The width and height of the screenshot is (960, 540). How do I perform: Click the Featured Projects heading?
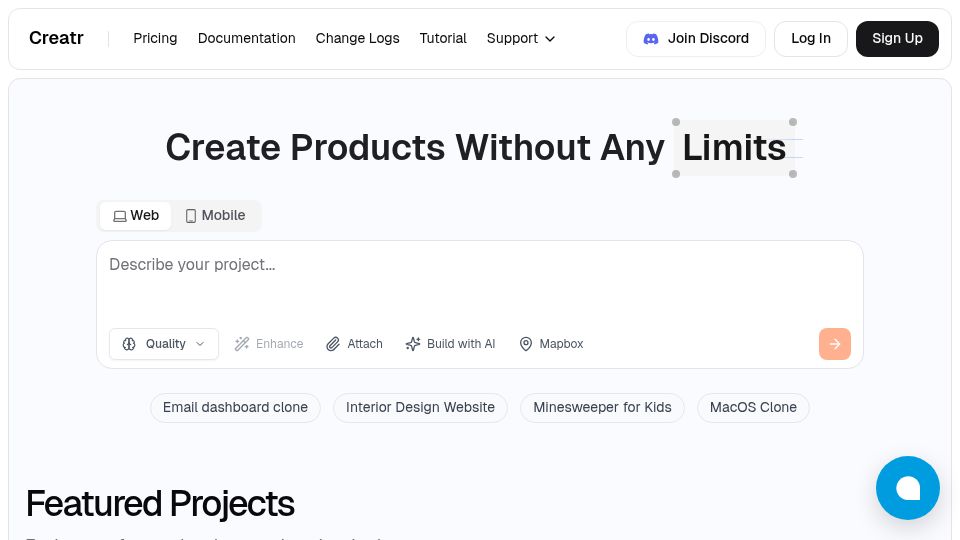coord(160,504)
